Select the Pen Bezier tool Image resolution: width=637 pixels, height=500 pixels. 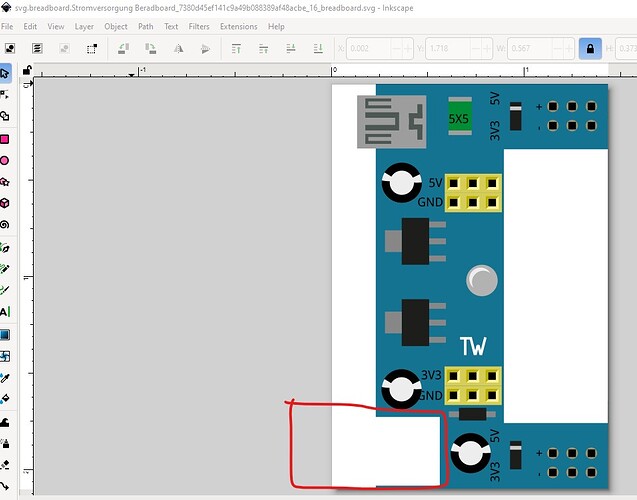[5, 247]
